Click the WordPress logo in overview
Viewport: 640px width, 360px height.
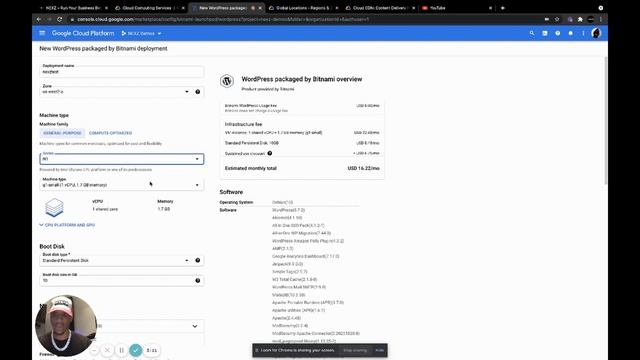click(227, 81)
